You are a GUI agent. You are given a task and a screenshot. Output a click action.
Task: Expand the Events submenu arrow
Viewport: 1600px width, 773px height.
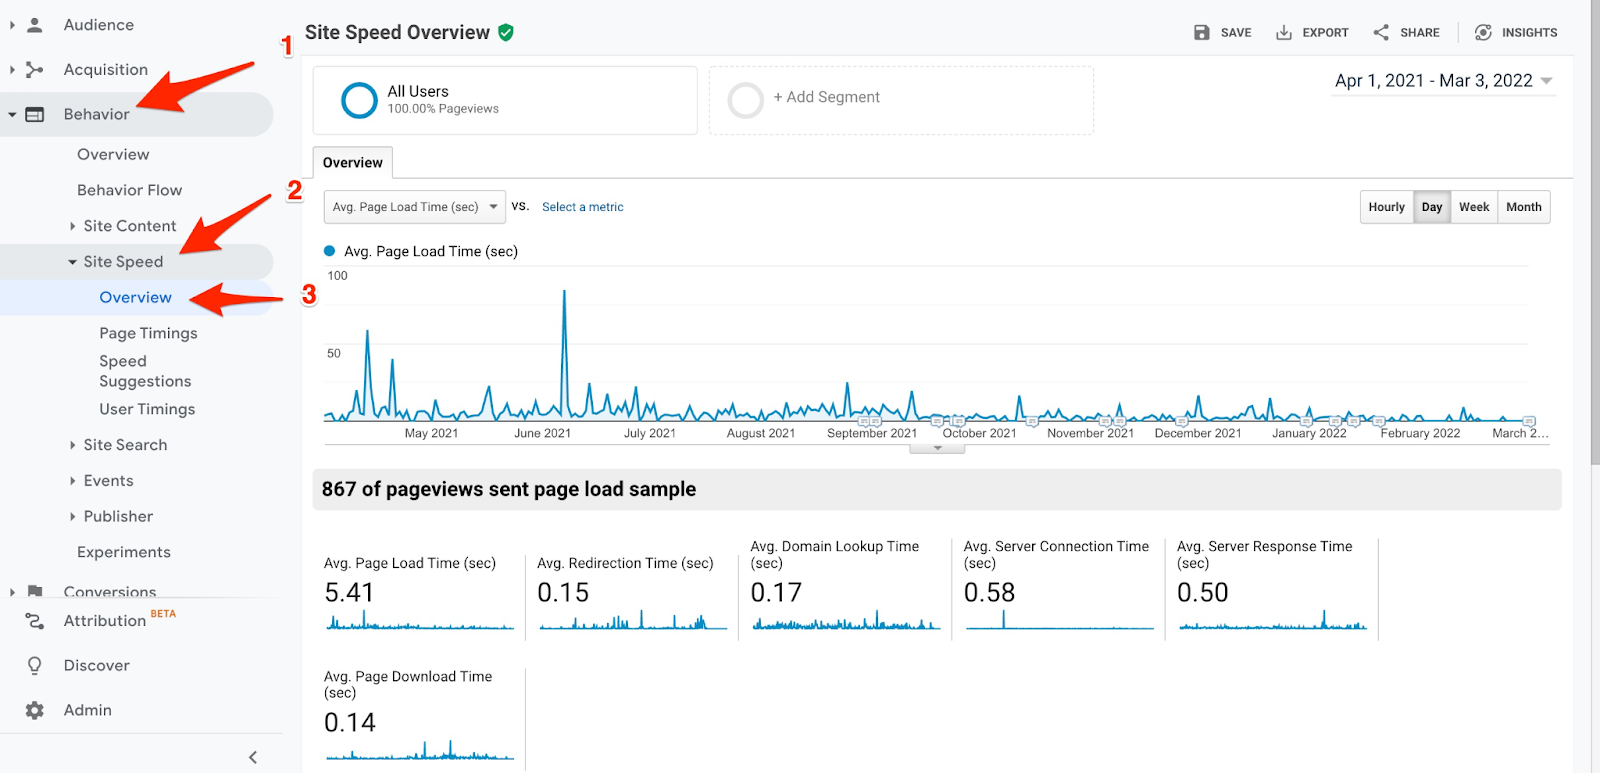(72, 481)
